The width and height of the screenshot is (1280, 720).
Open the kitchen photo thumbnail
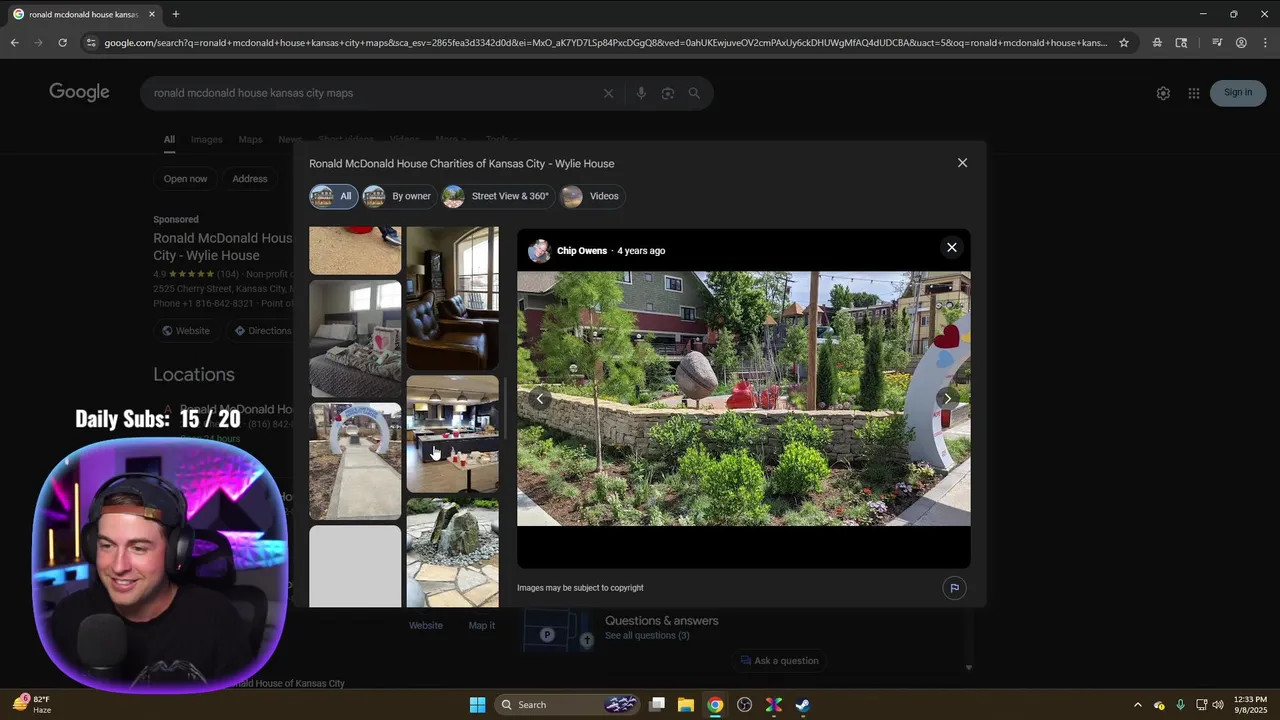452,434
